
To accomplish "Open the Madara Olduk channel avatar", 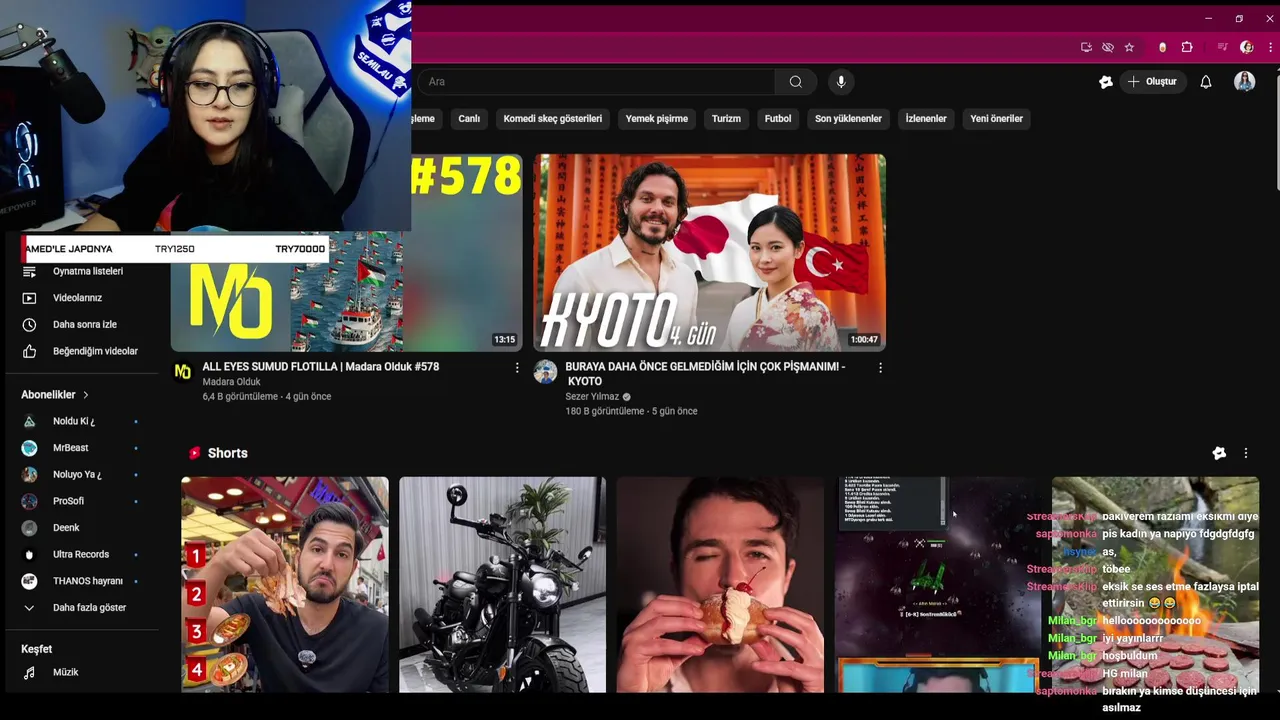I will pos(182,372).
